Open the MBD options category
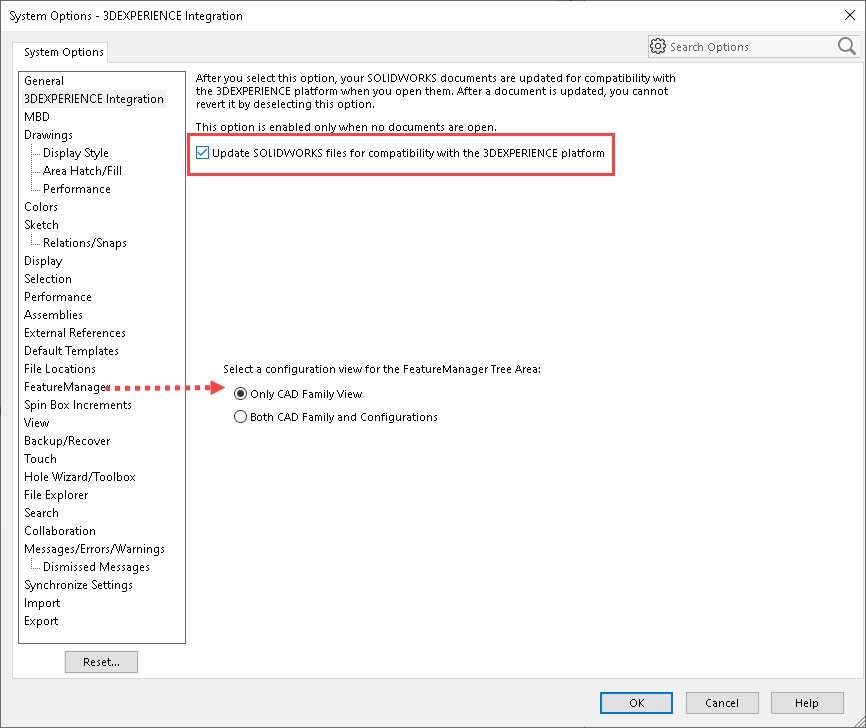The image size is (866, 728). point(37,117)
